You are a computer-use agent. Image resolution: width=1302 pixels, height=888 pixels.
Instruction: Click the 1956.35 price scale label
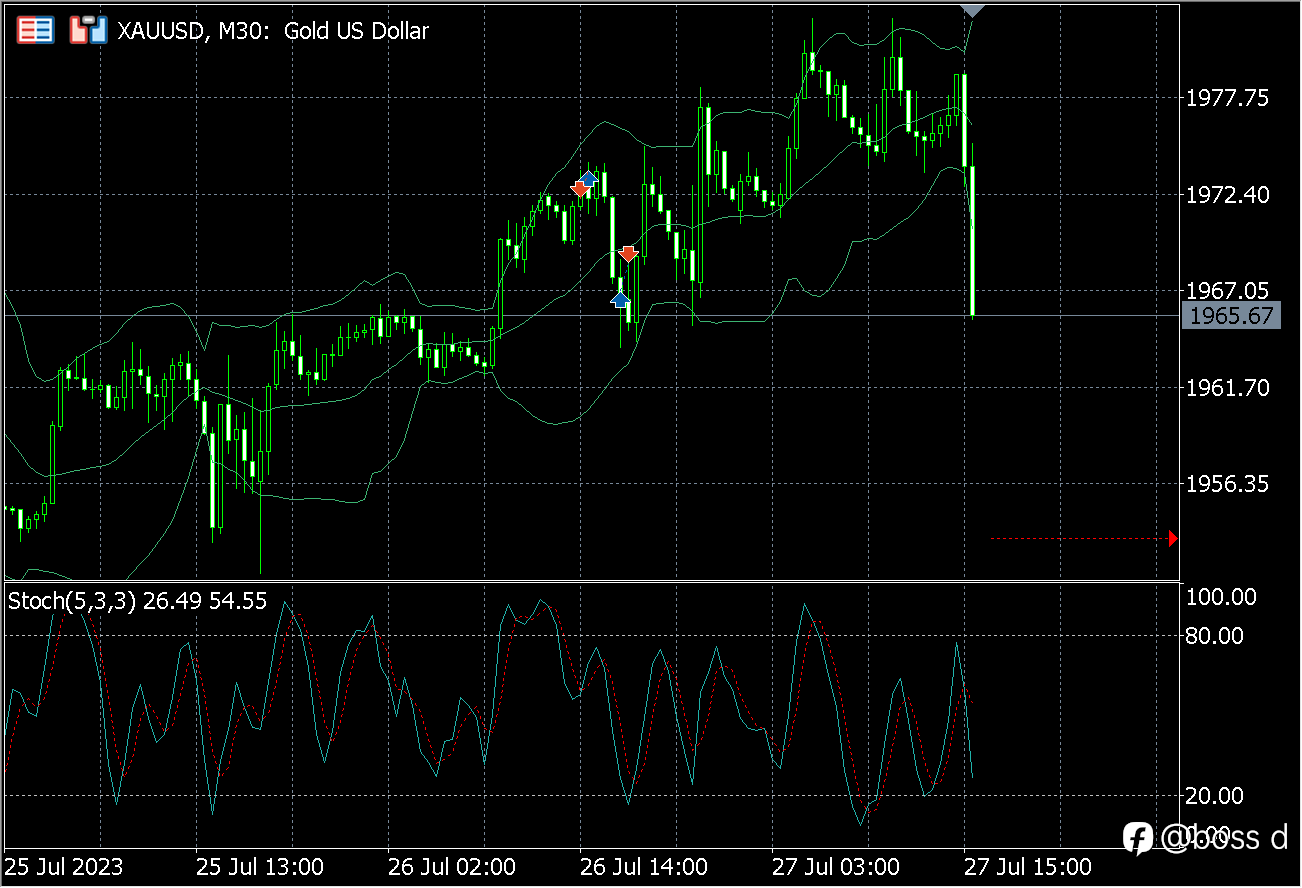(1227, 484)
